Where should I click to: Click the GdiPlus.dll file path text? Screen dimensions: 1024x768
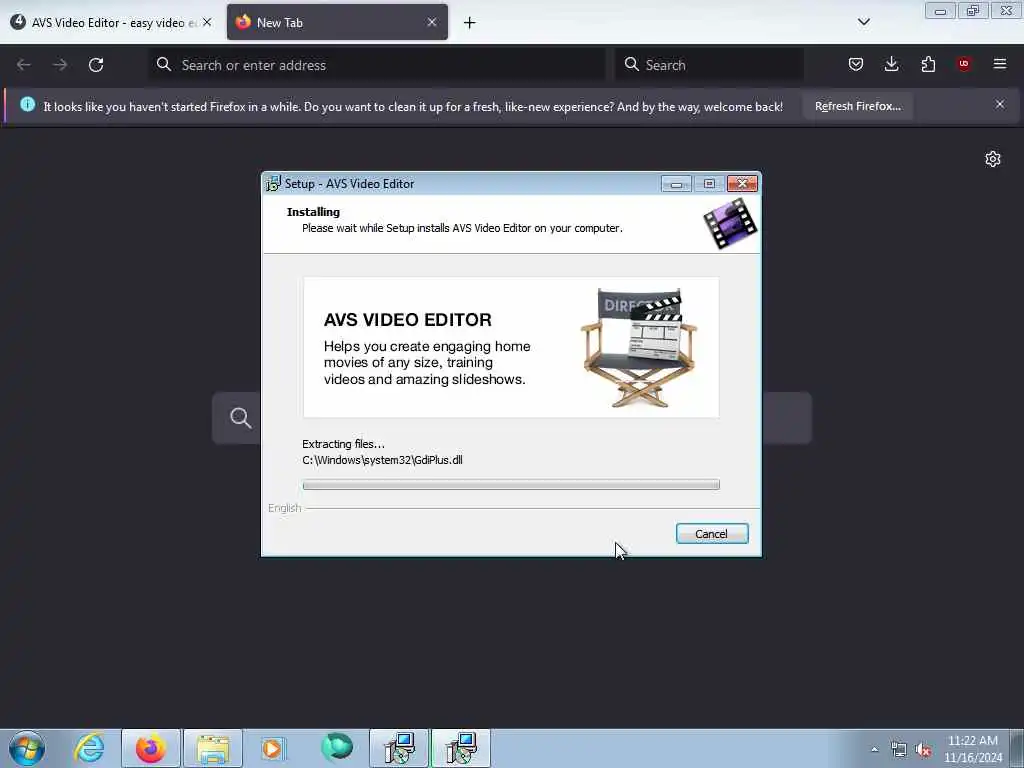coord(382,460)
